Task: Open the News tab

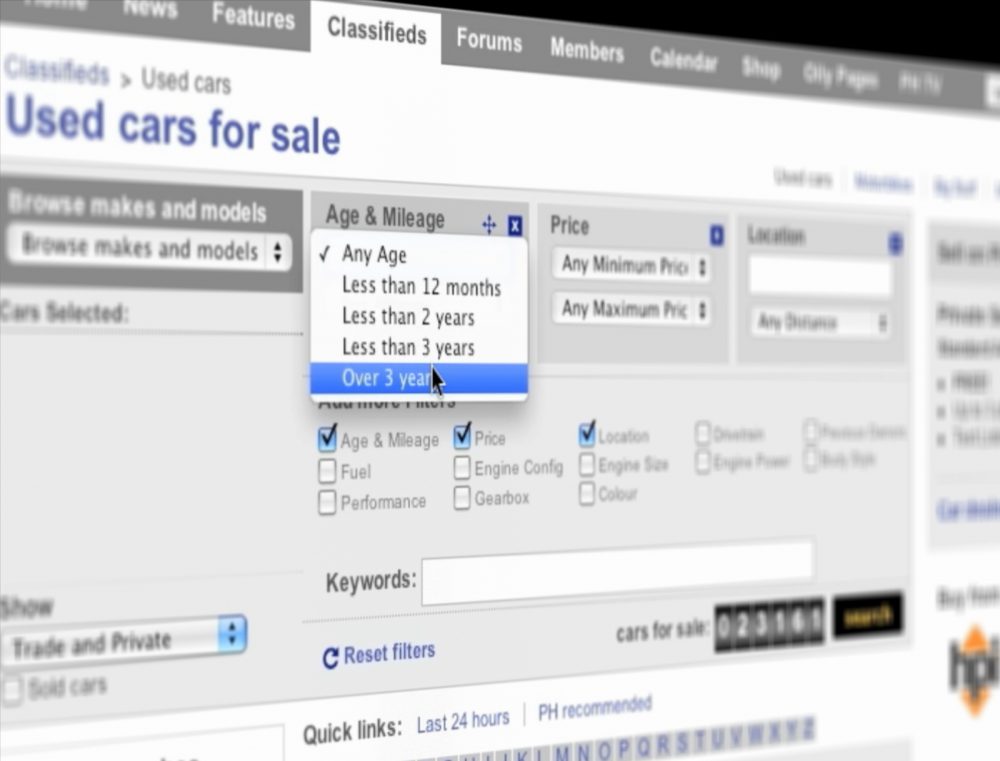Action: 150,9
